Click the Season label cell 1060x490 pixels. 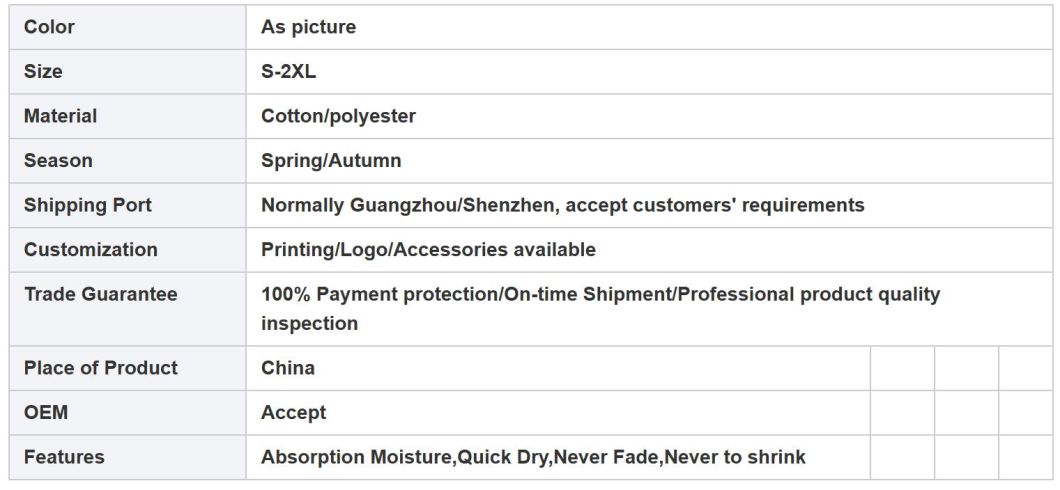point(128,161)
